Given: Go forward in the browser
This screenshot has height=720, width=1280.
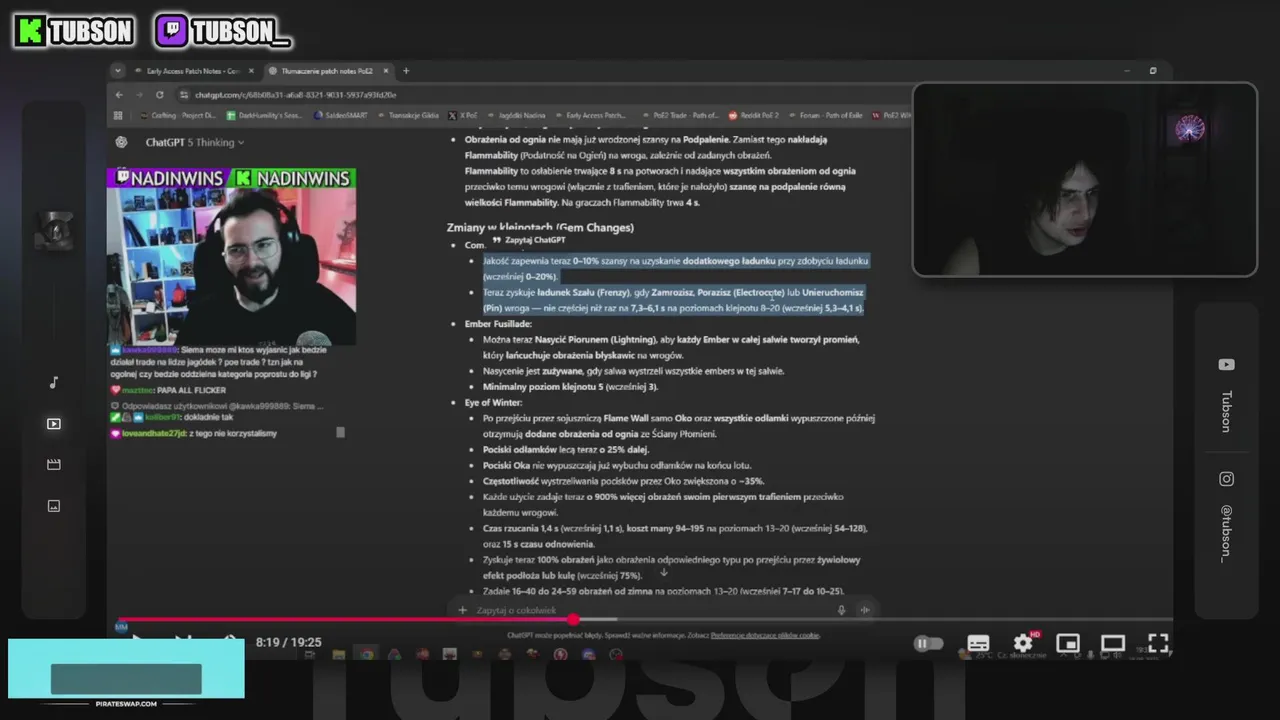Looking at the screenshot, I should (x=139, y=95).
